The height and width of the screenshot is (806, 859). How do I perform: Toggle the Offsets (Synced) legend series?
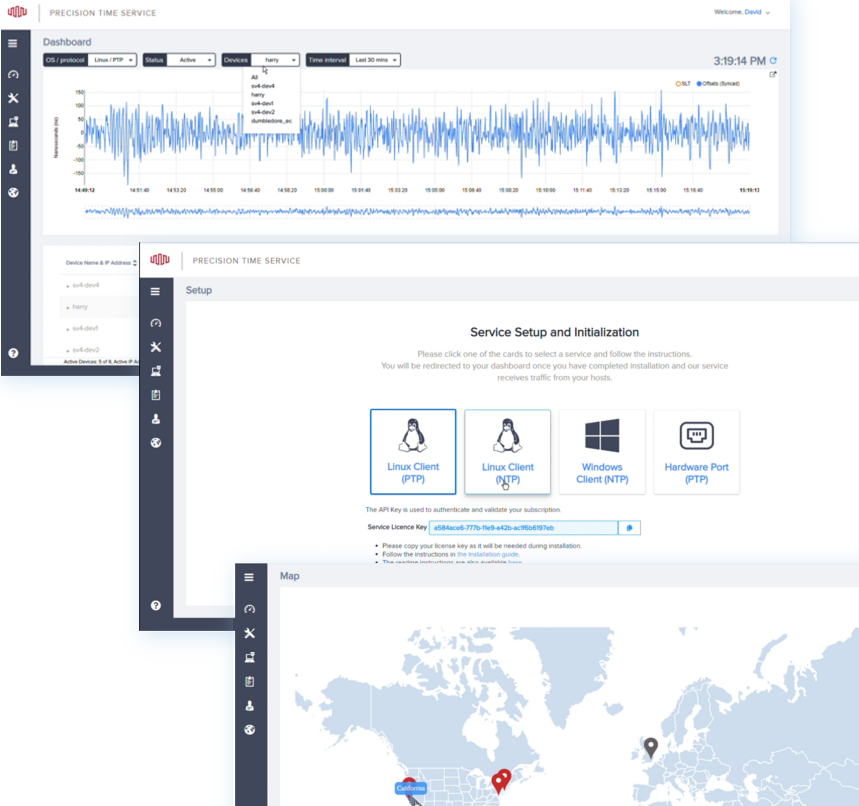pyautogui.click(x=719, y=84)
